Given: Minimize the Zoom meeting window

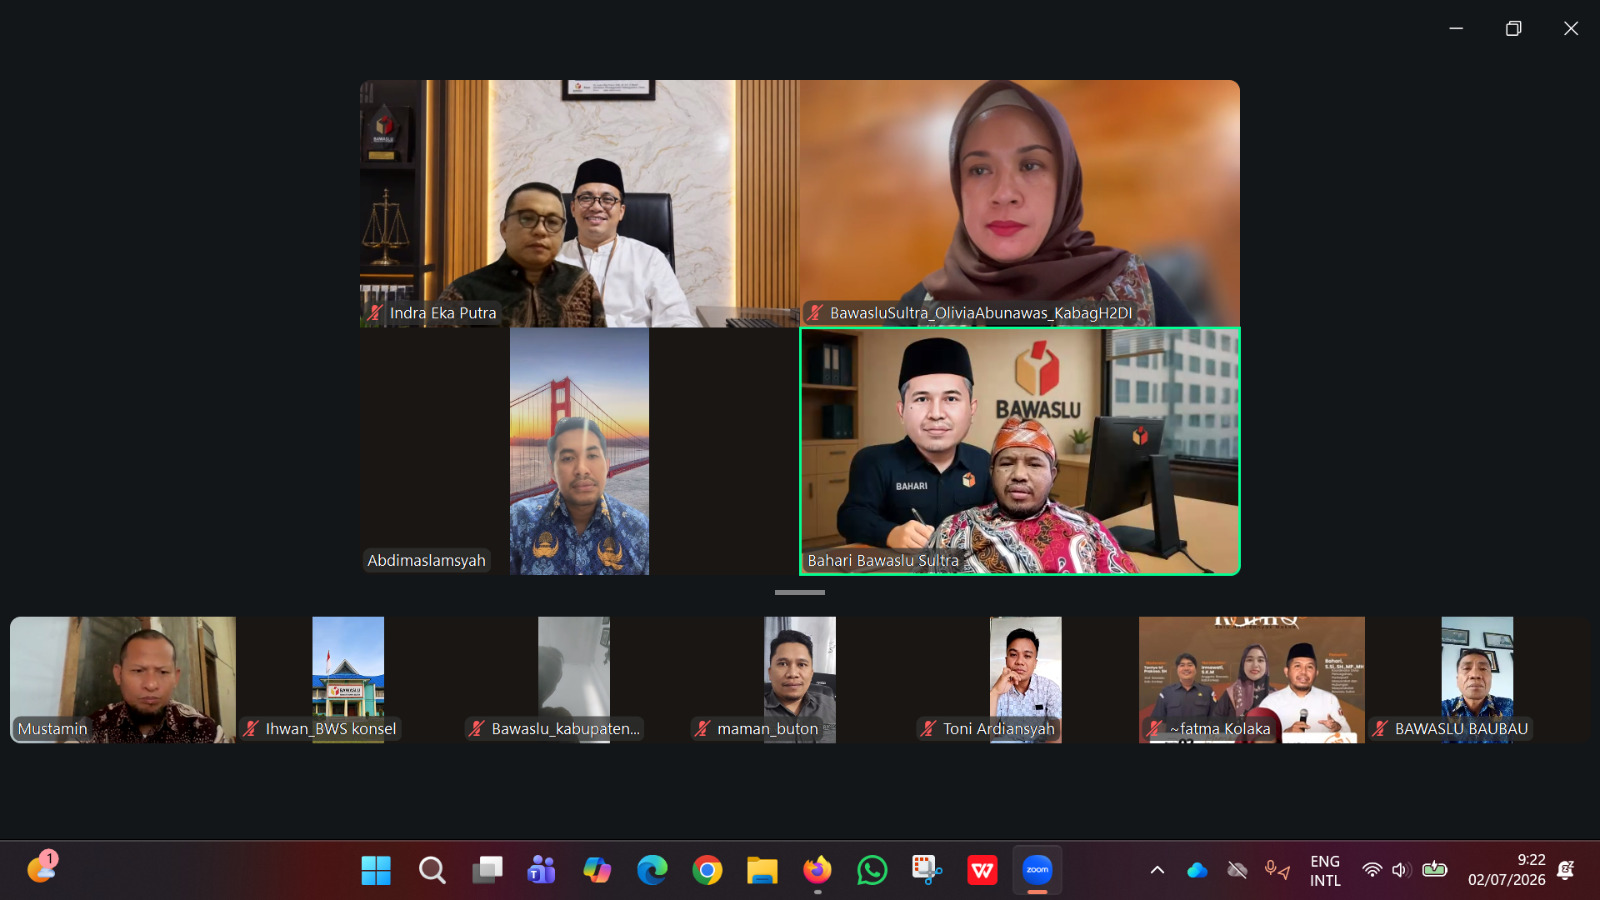Looking at the screenshot, I should pos(1456,28).
